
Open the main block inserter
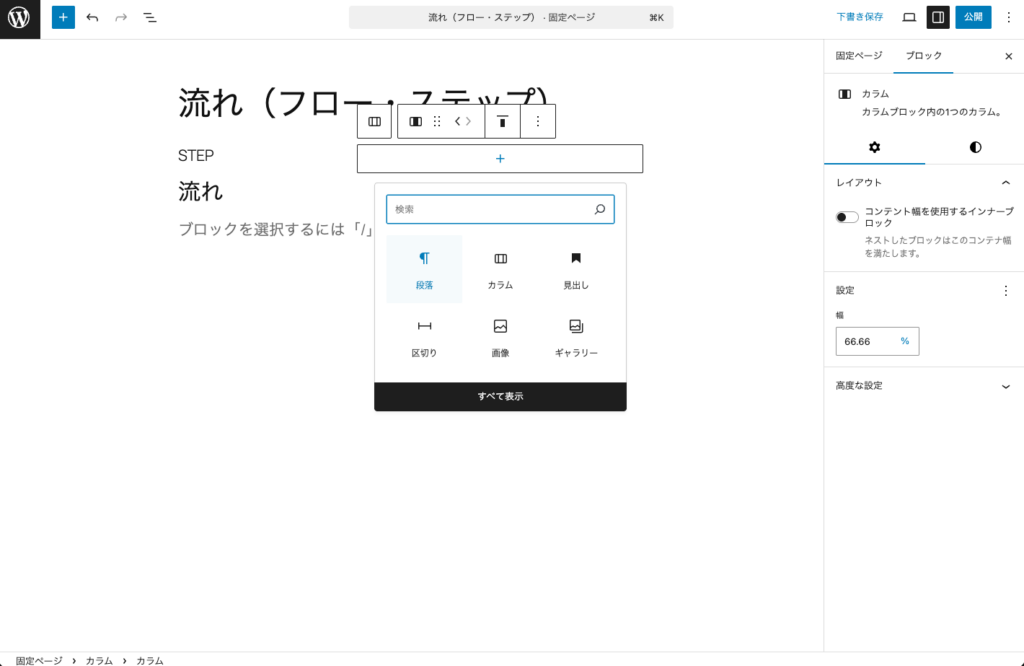pos(62,17)
